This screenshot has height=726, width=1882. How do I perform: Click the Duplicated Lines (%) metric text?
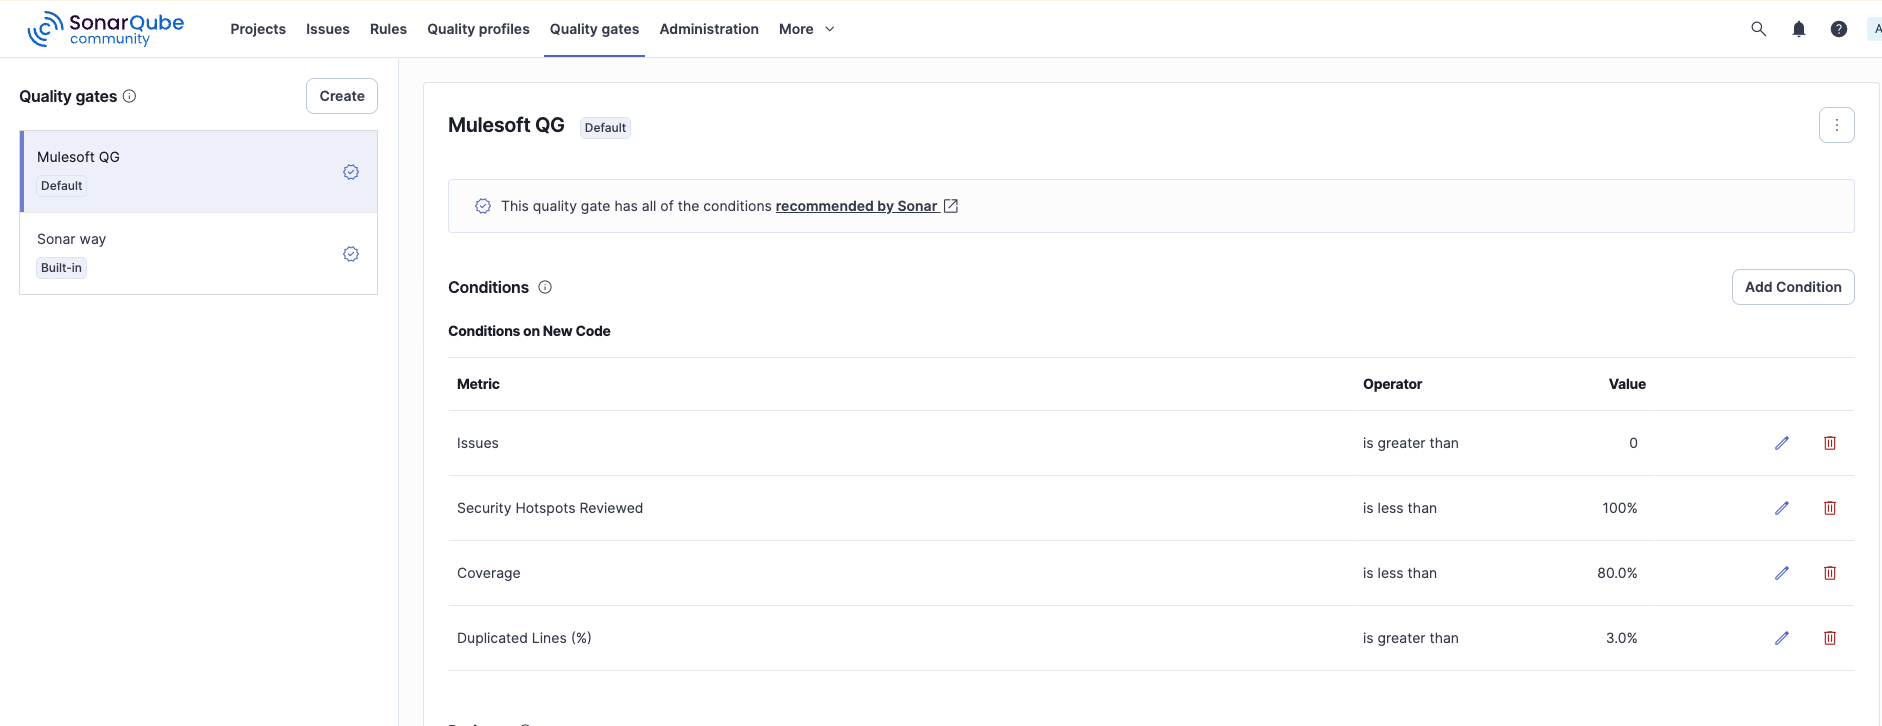(524, 638)
